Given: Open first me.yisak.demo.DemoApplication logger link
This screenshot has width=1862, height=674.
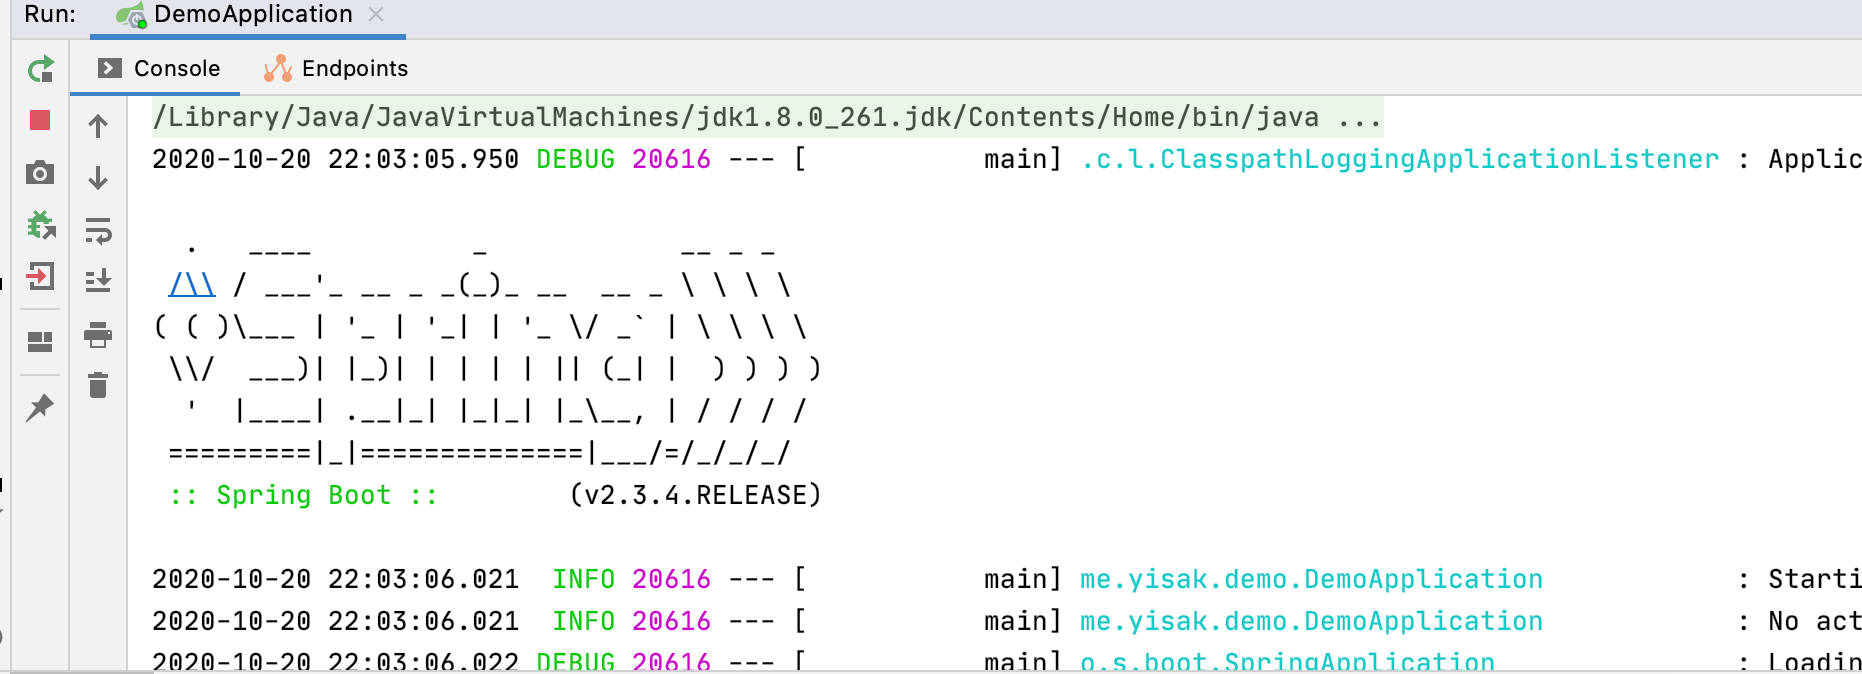Looking at the screenshot, I should (1311, 579).
